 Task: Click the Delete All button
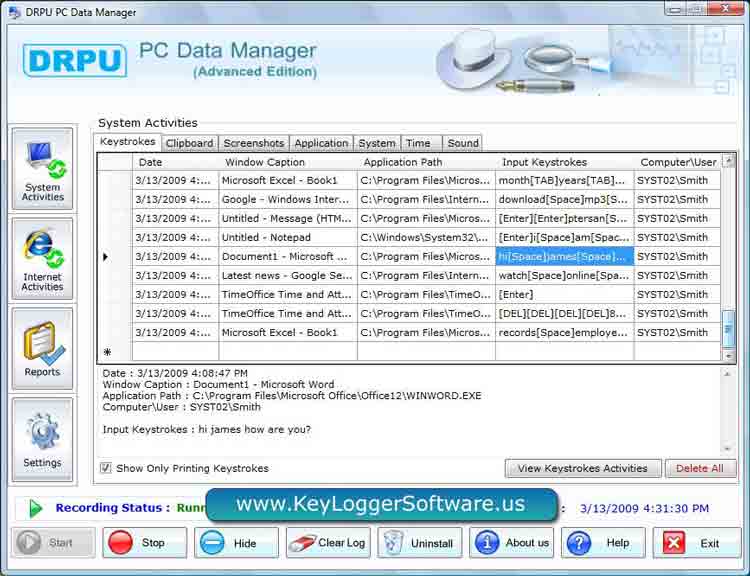700,468
